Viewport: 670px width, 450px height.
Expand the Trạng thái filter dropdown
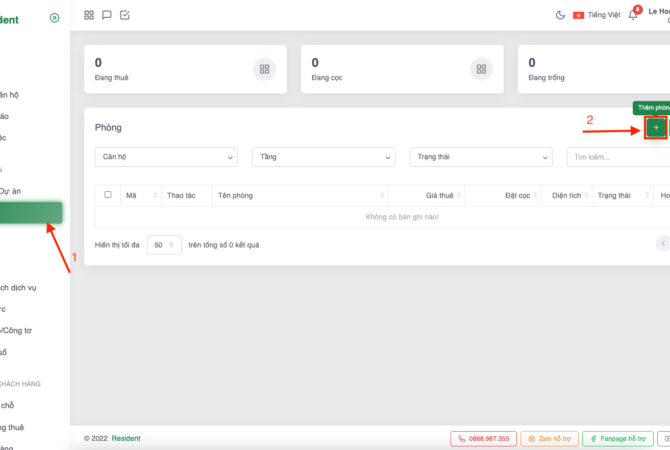480,157
